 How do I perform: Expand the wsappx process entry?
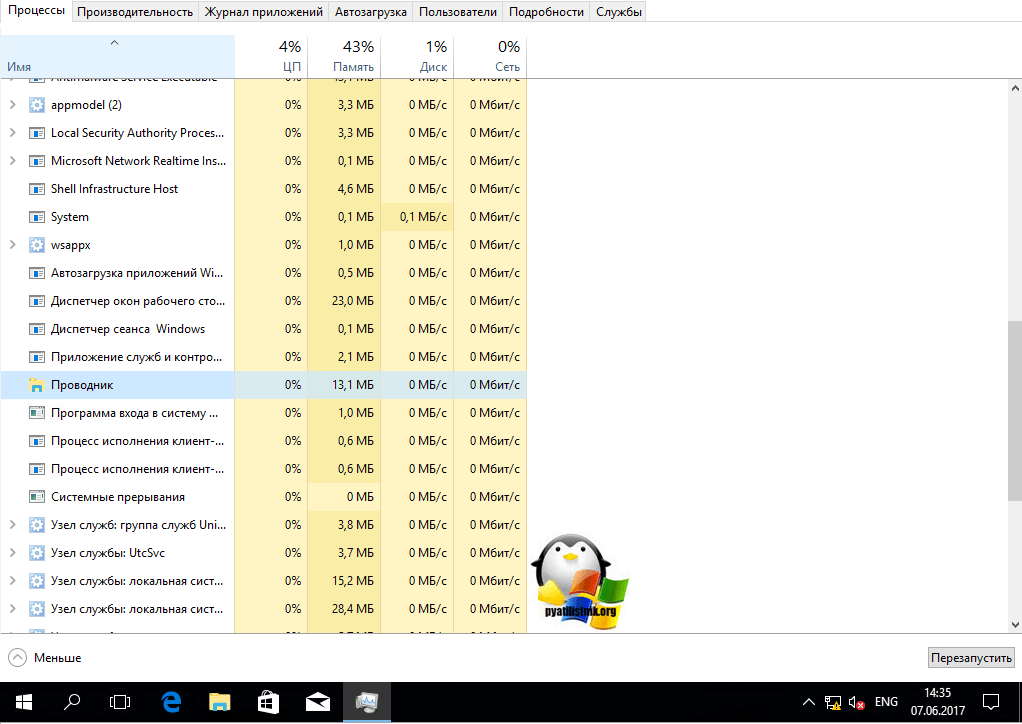(12, 245)
